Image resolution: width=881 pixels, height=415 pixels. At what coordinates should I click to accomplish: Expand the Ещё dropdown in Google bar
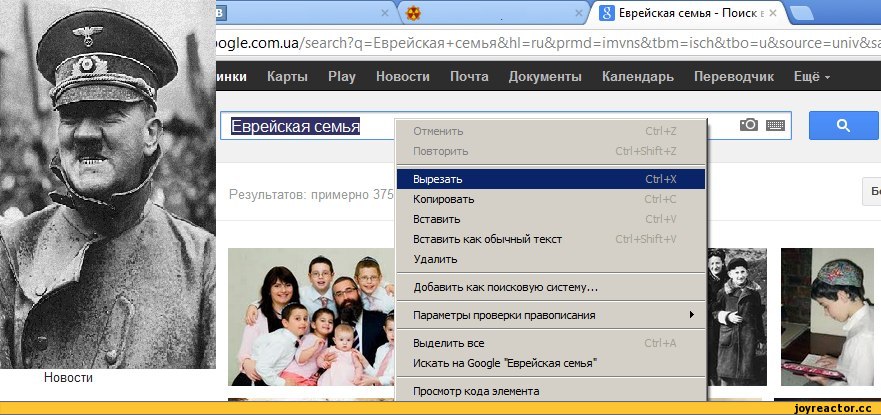point(811,77)
